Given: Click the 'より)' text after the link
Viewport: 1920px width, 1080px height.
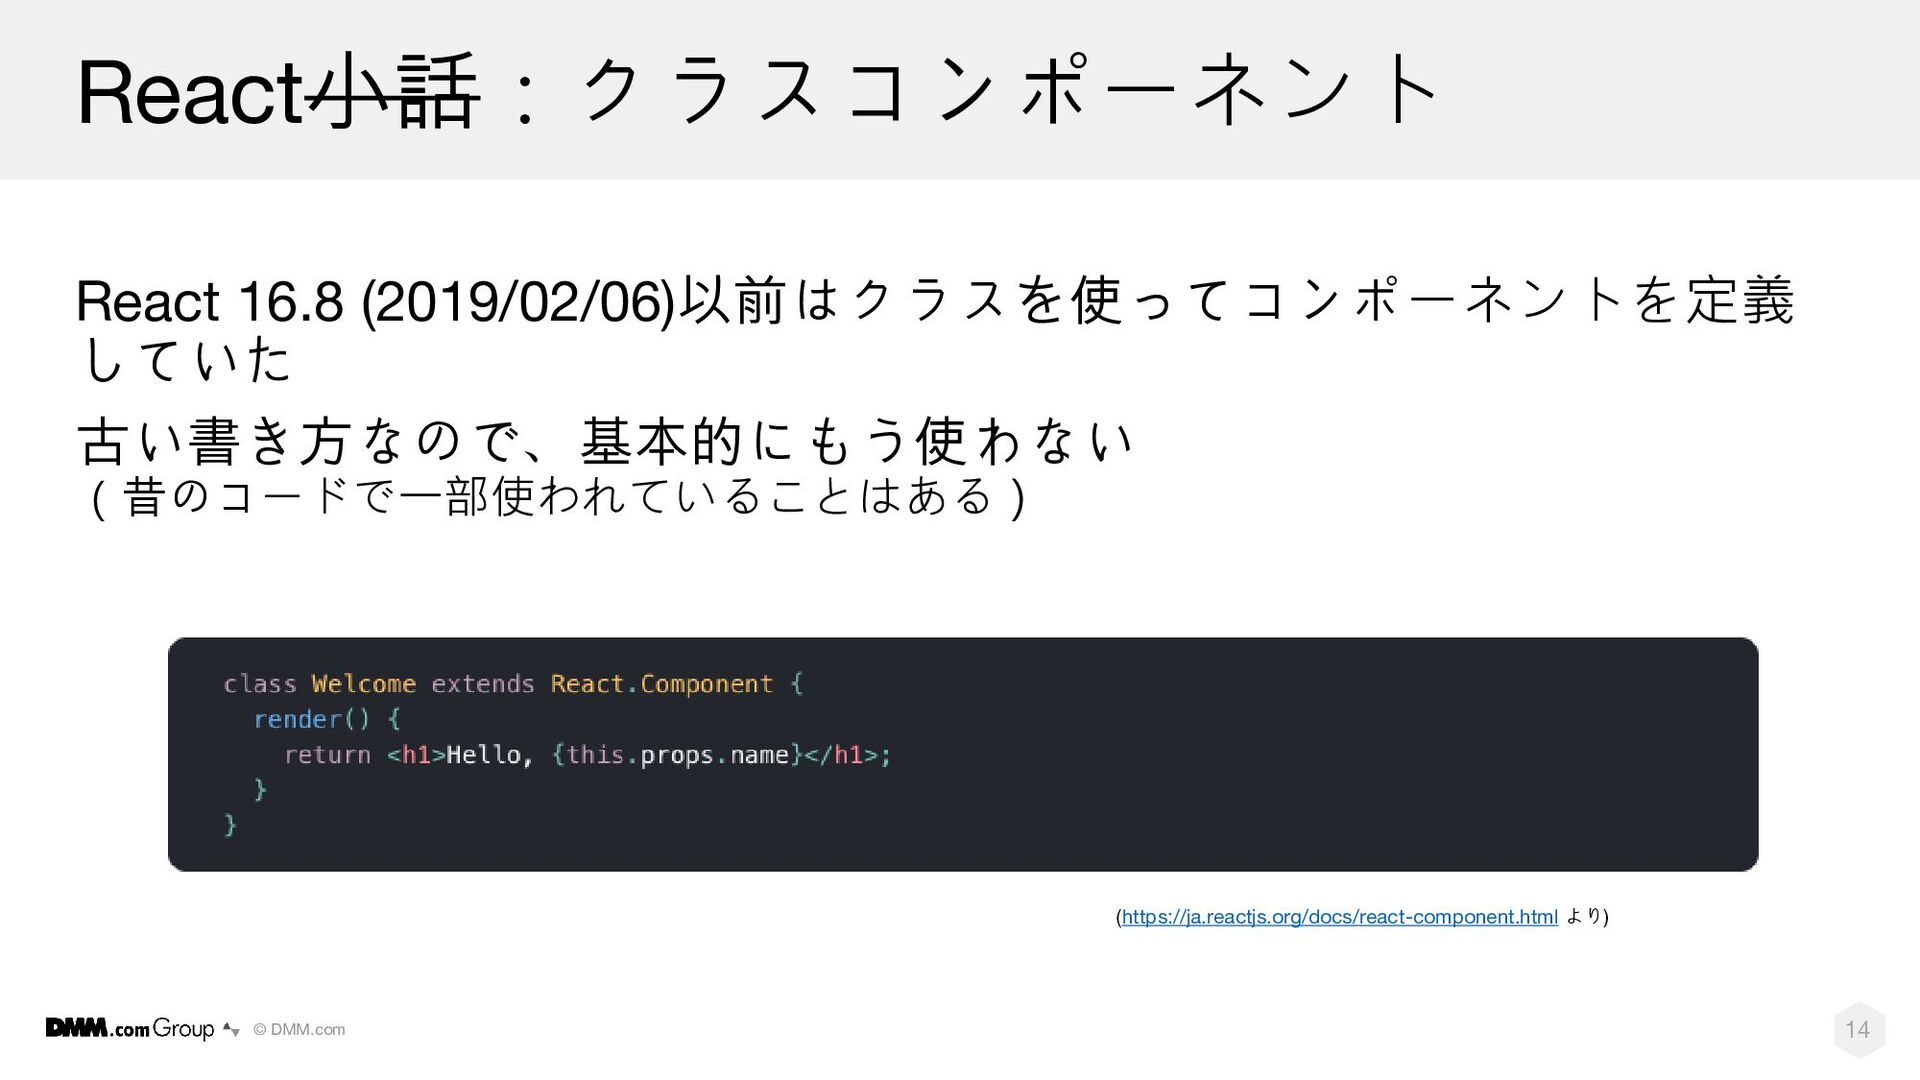Looking at the screenshot, I should (1587, 916).
